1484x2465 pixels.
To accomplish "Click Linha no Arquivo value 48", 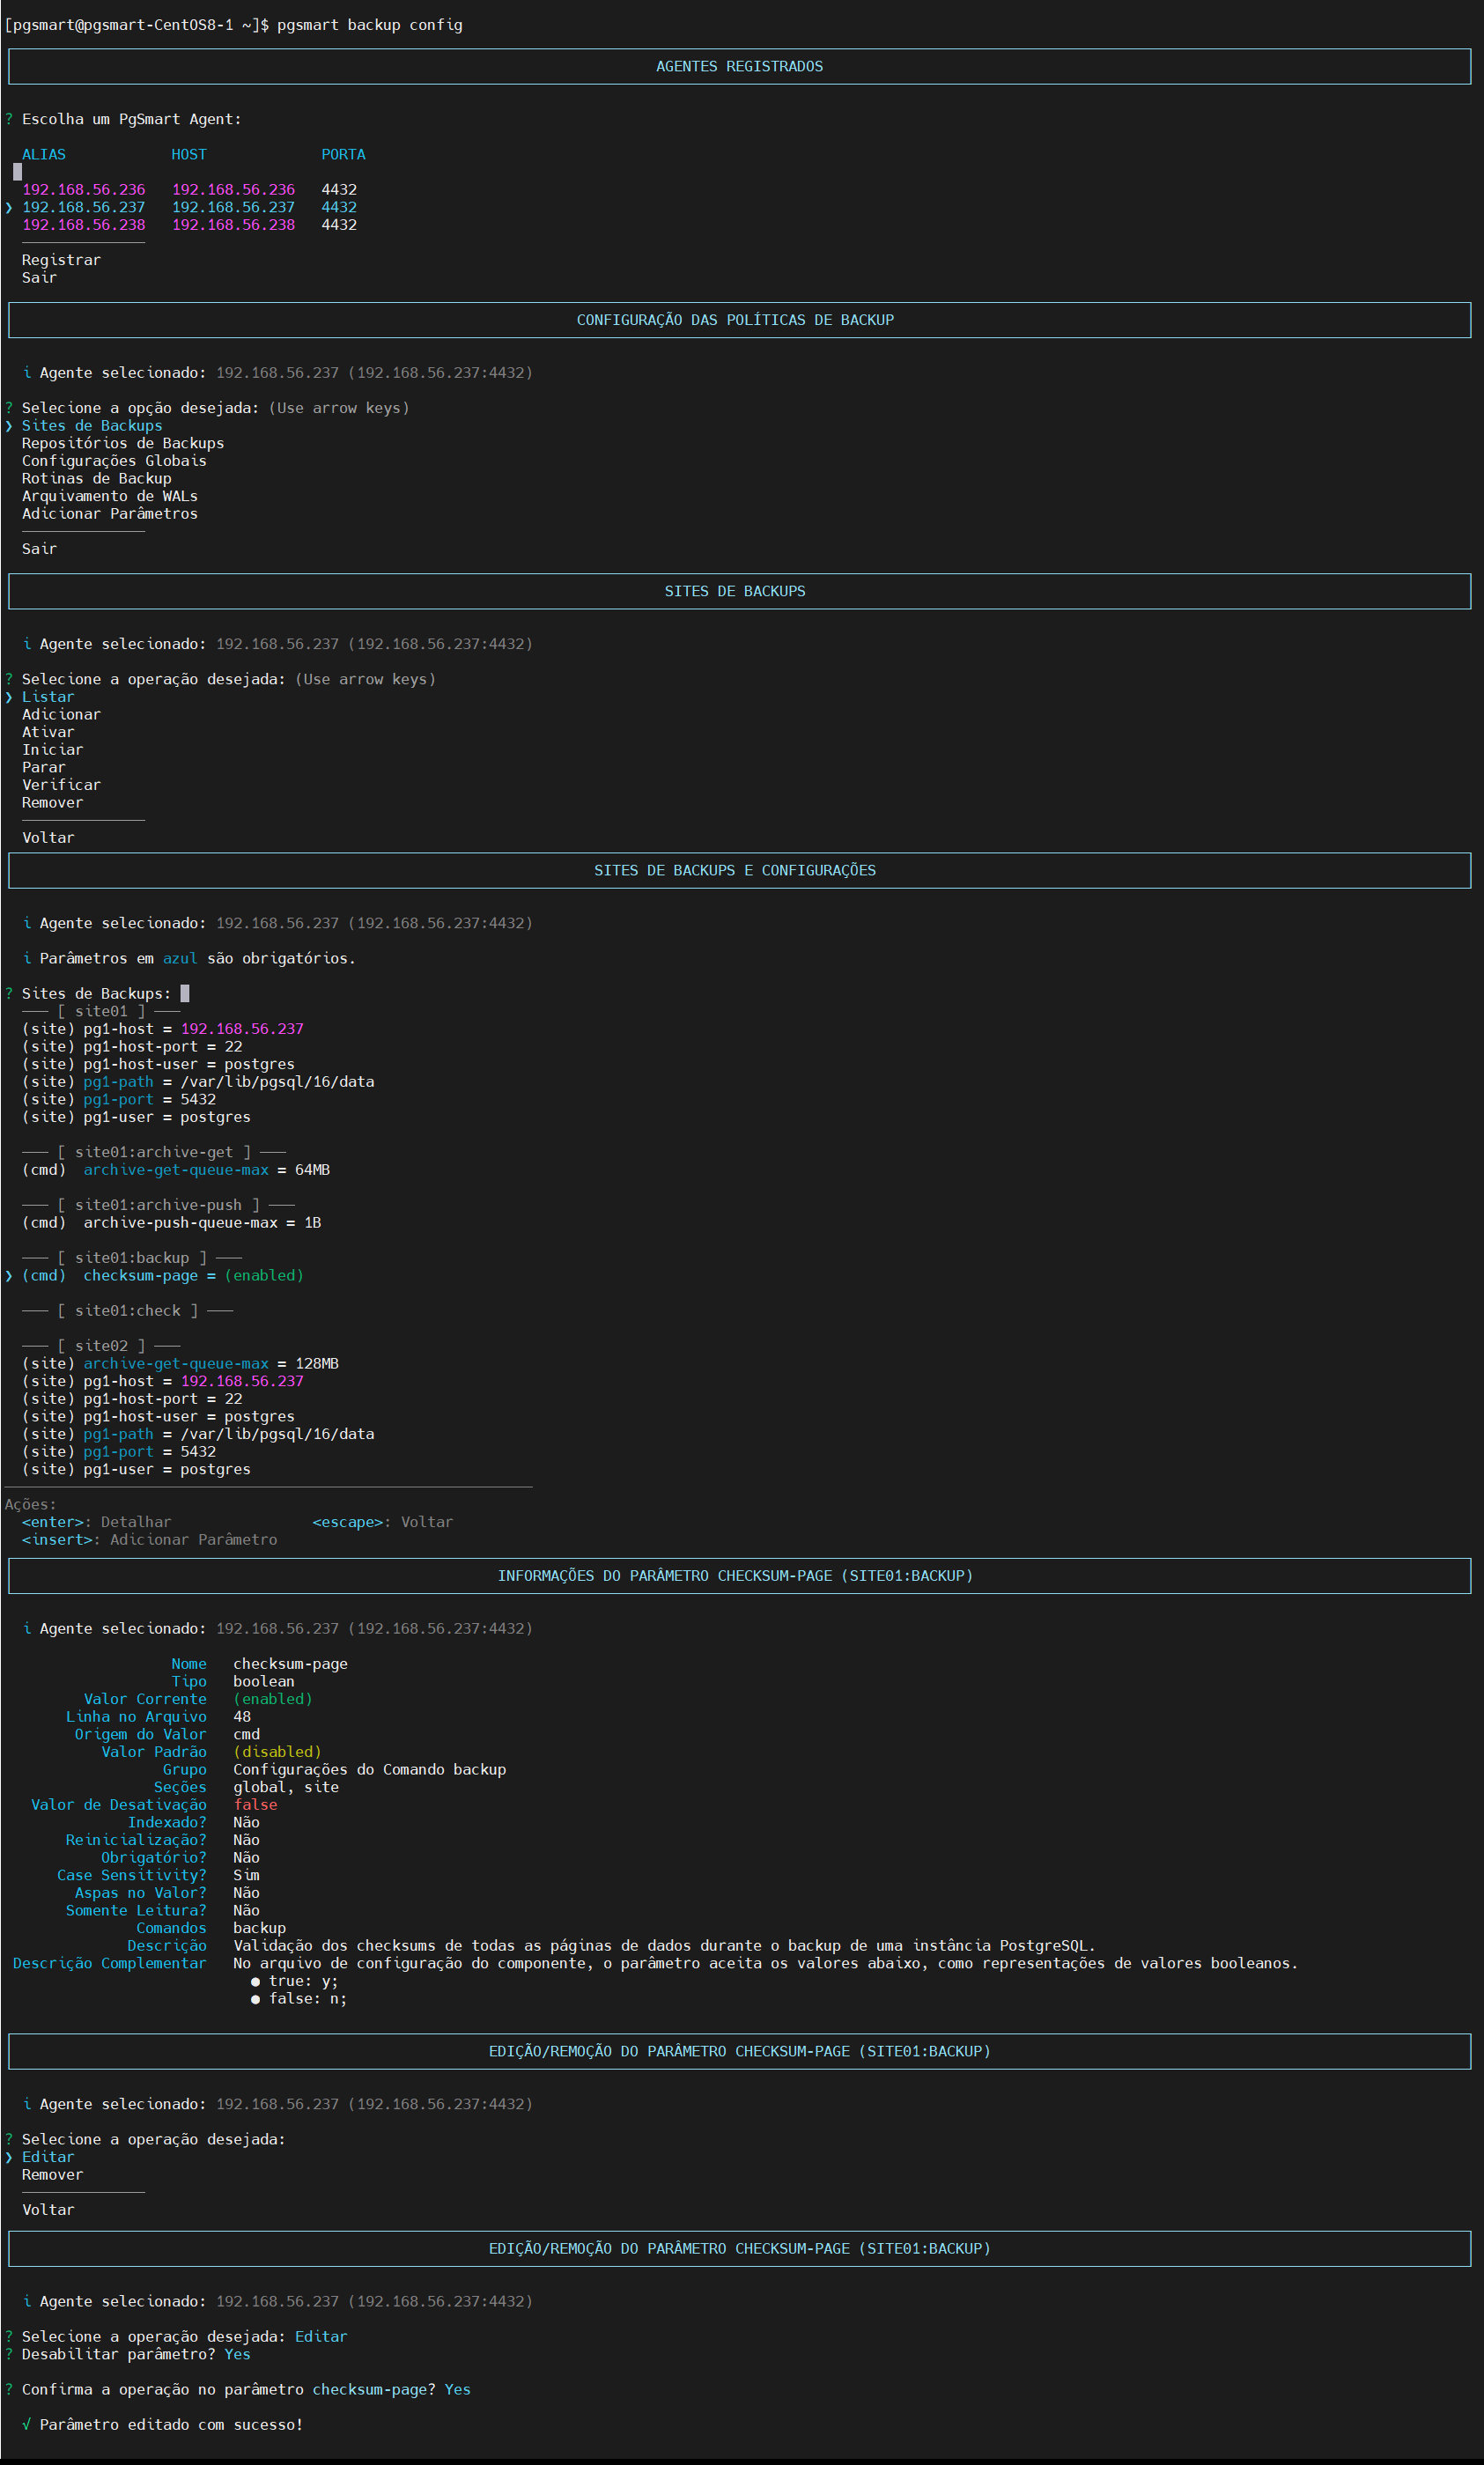I will [x=242, y=1717].
